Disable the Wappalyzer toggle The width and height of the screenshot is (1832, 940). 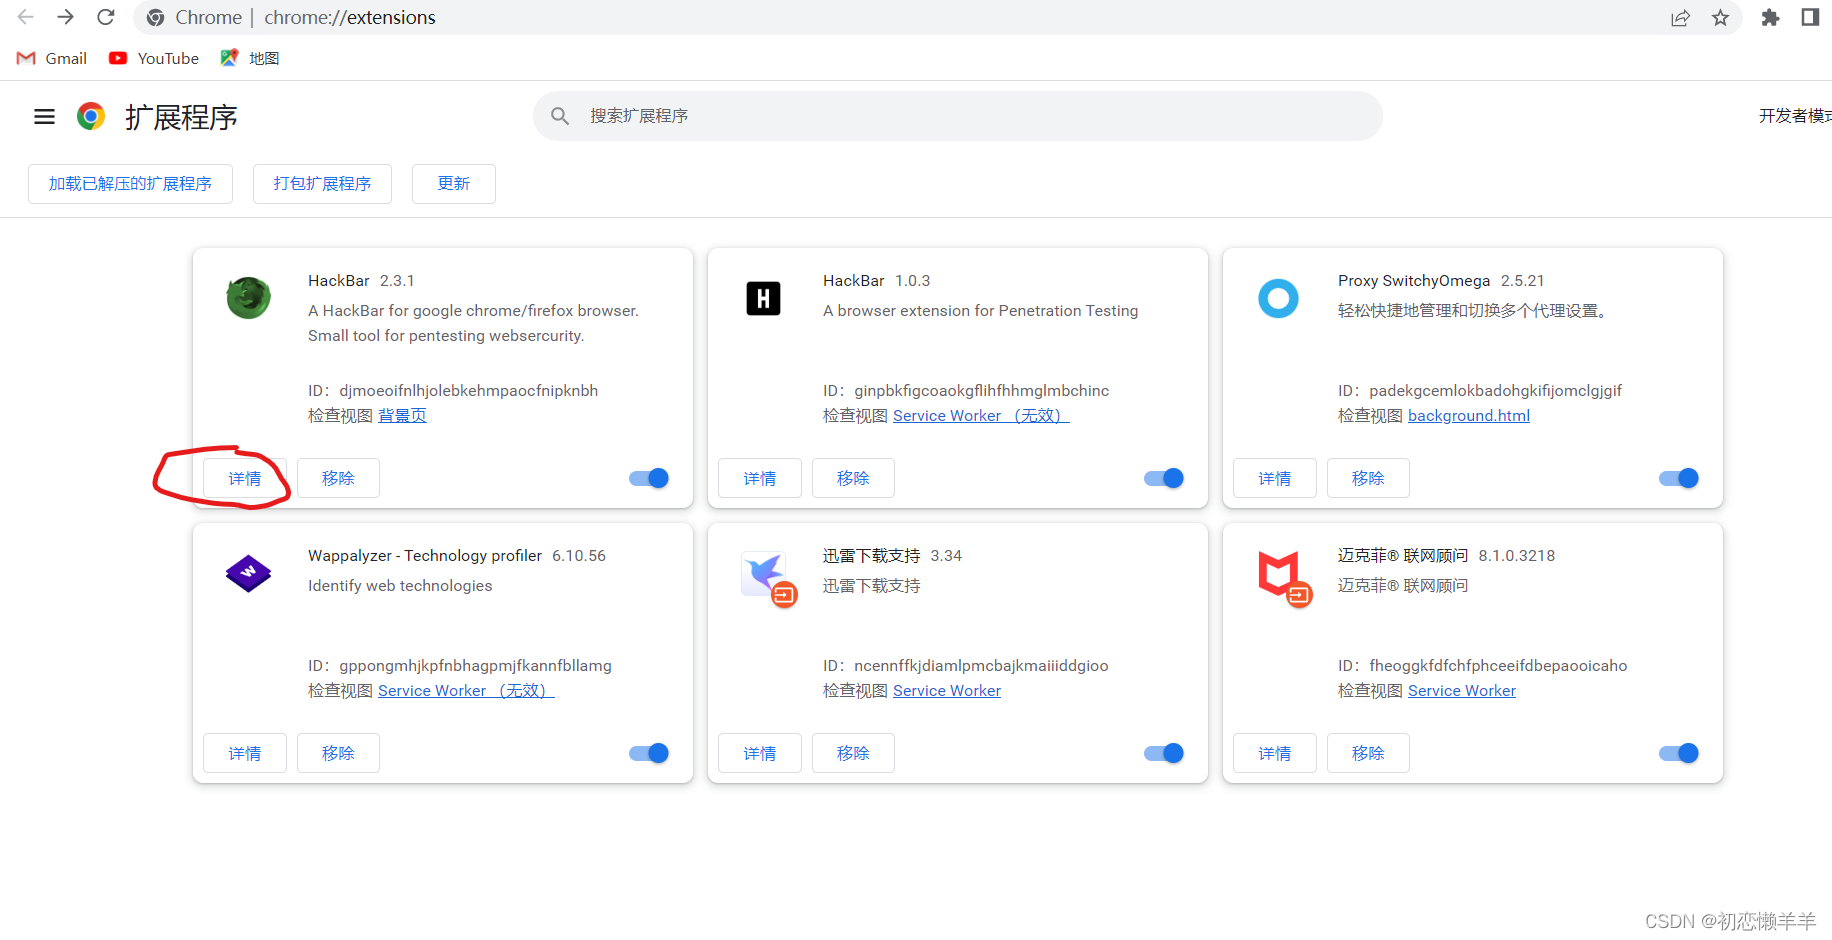[x=649, y=753]
